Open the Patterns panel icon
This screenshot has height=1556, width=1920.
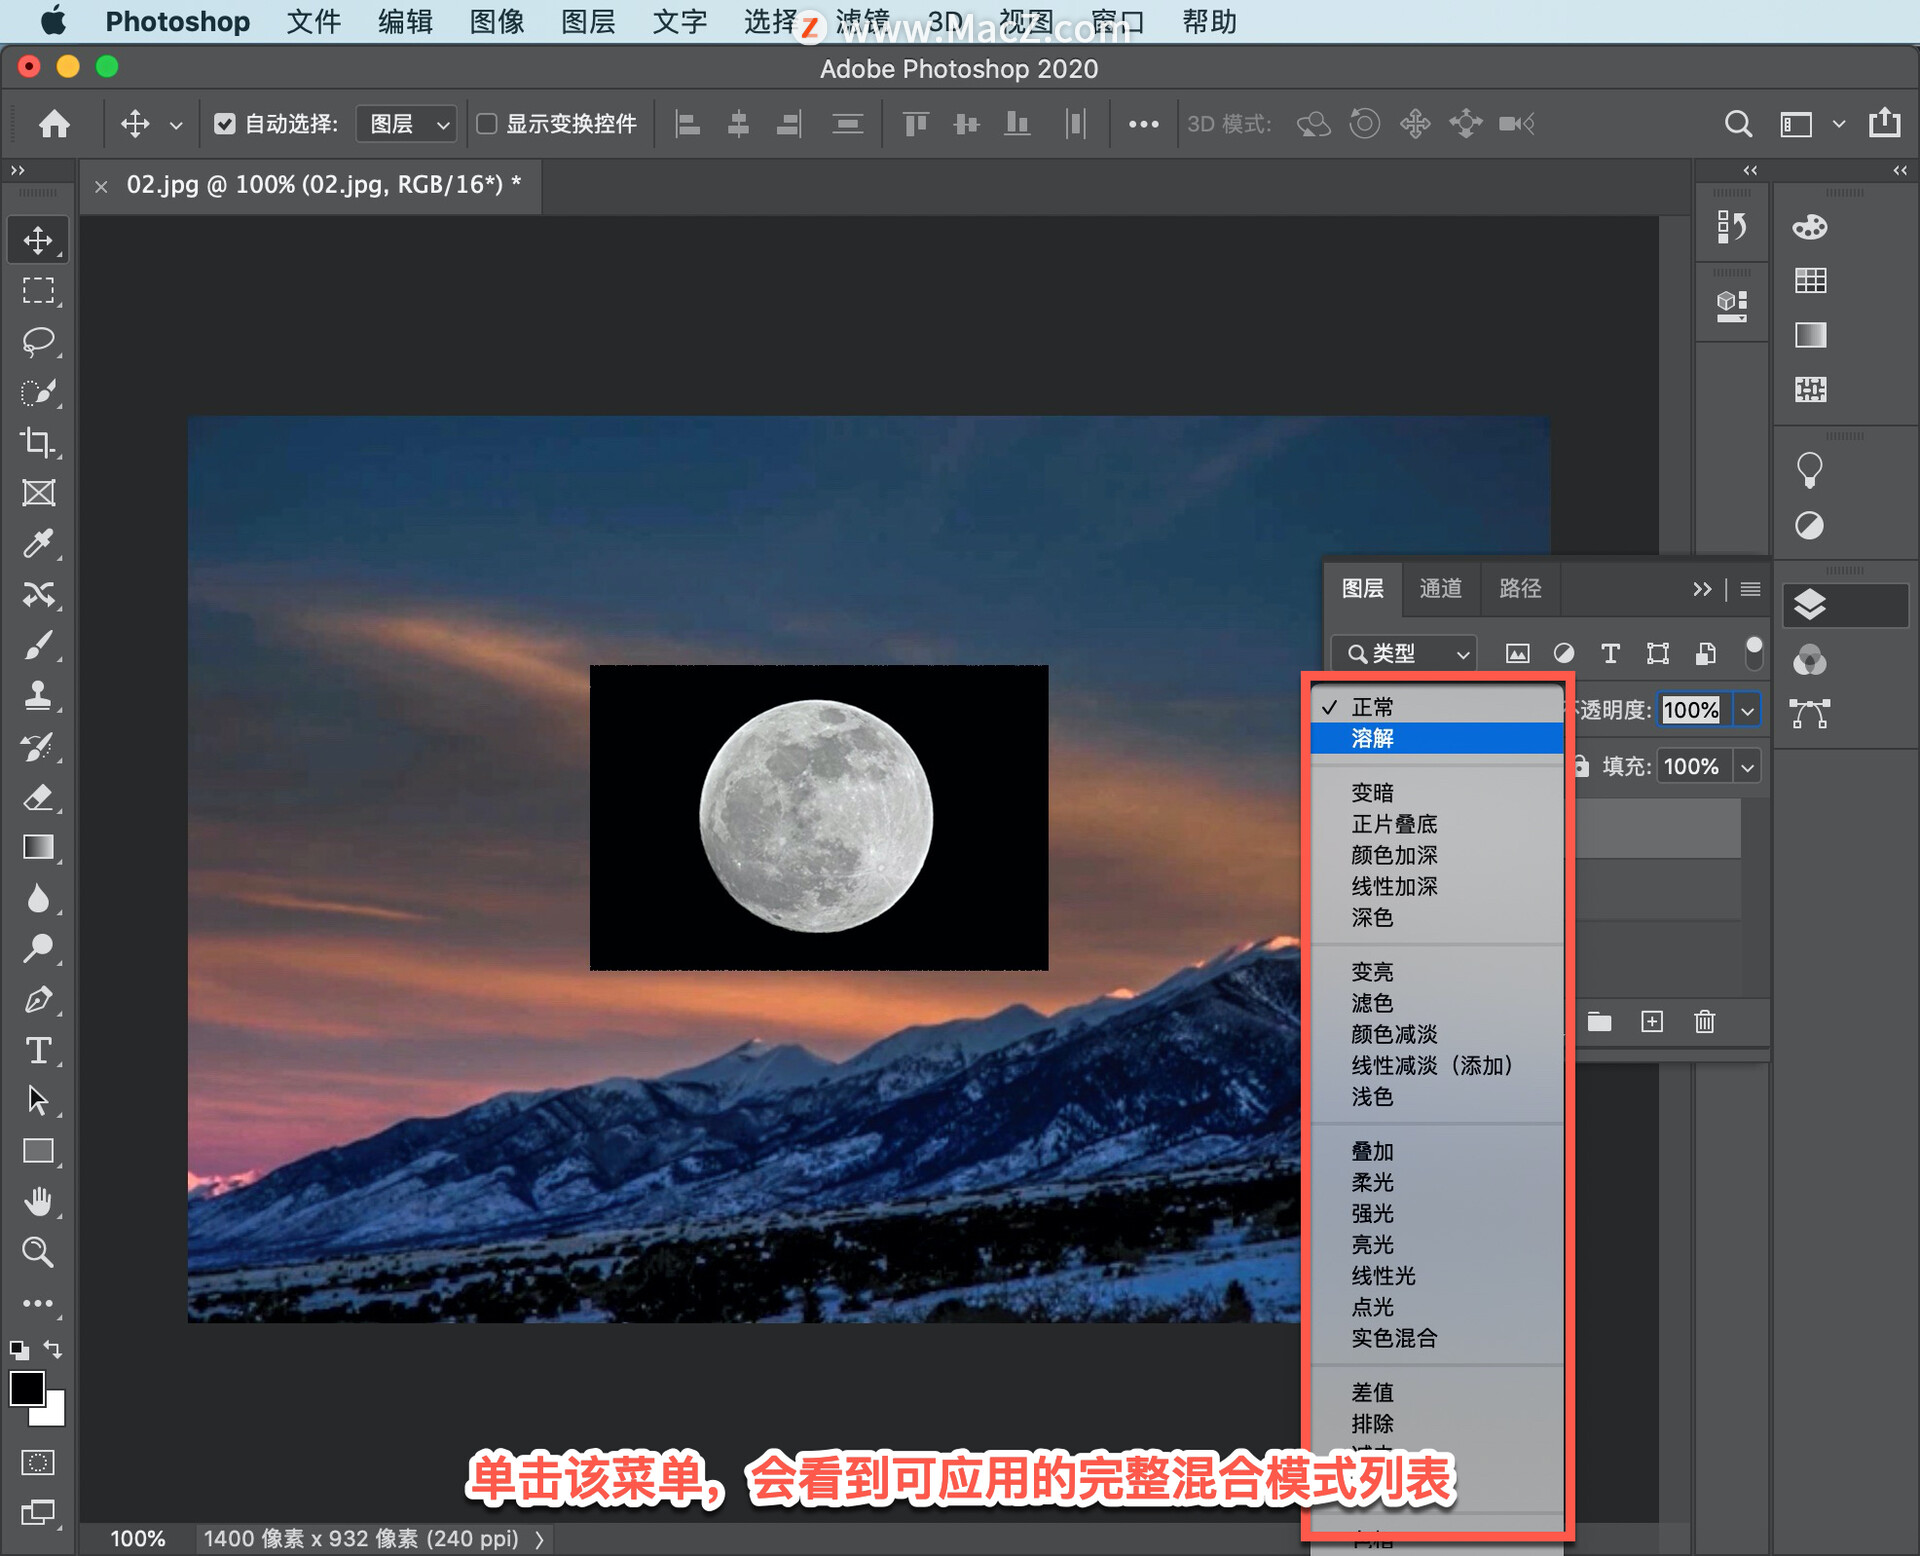[x=1810, y=389]
